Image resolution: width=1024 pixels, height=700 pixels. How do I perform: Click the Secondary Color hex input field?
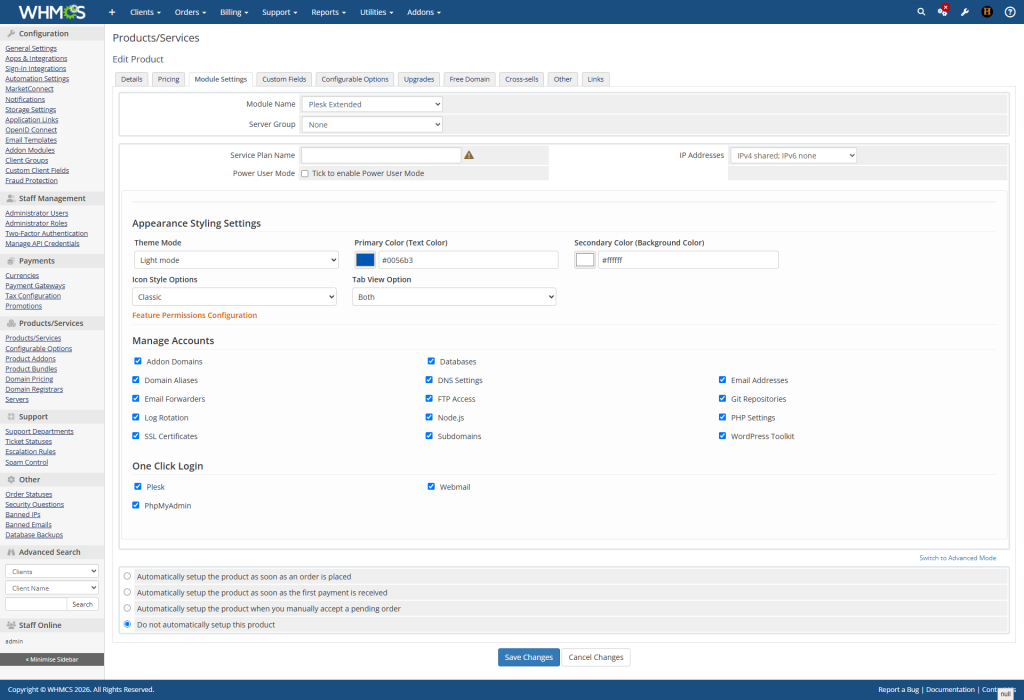(688, 260)
